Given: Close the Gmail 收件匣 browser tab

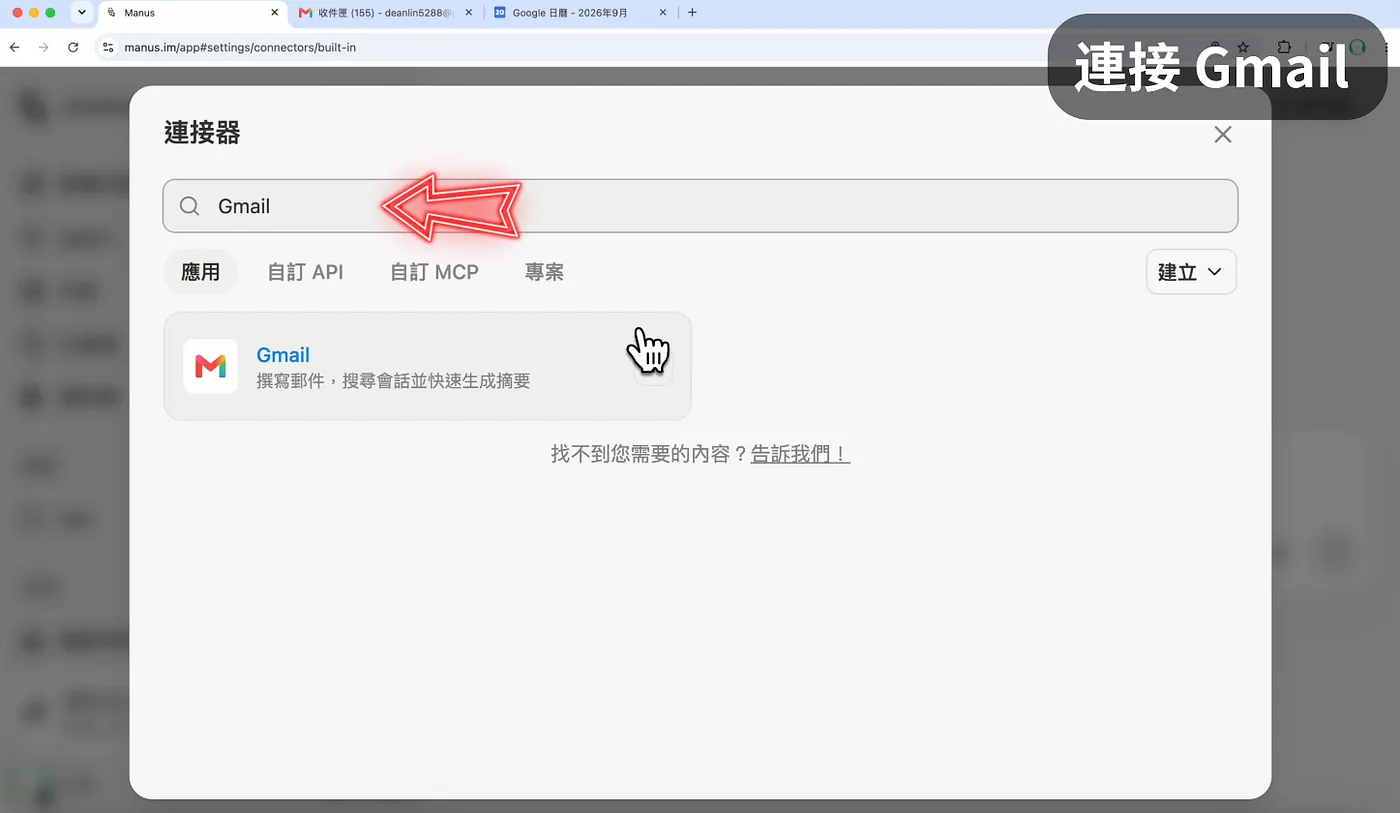Looking at the screenshot, I should tap(469, 13).
